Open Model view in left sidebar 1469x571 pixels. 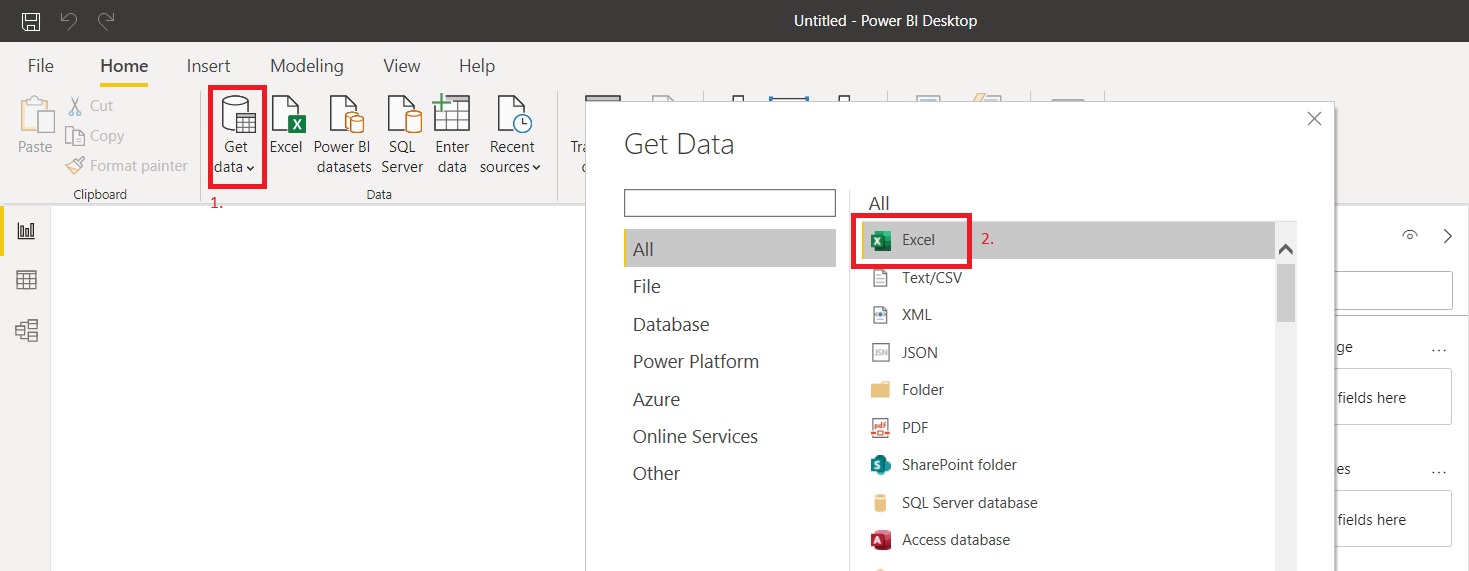26,330
